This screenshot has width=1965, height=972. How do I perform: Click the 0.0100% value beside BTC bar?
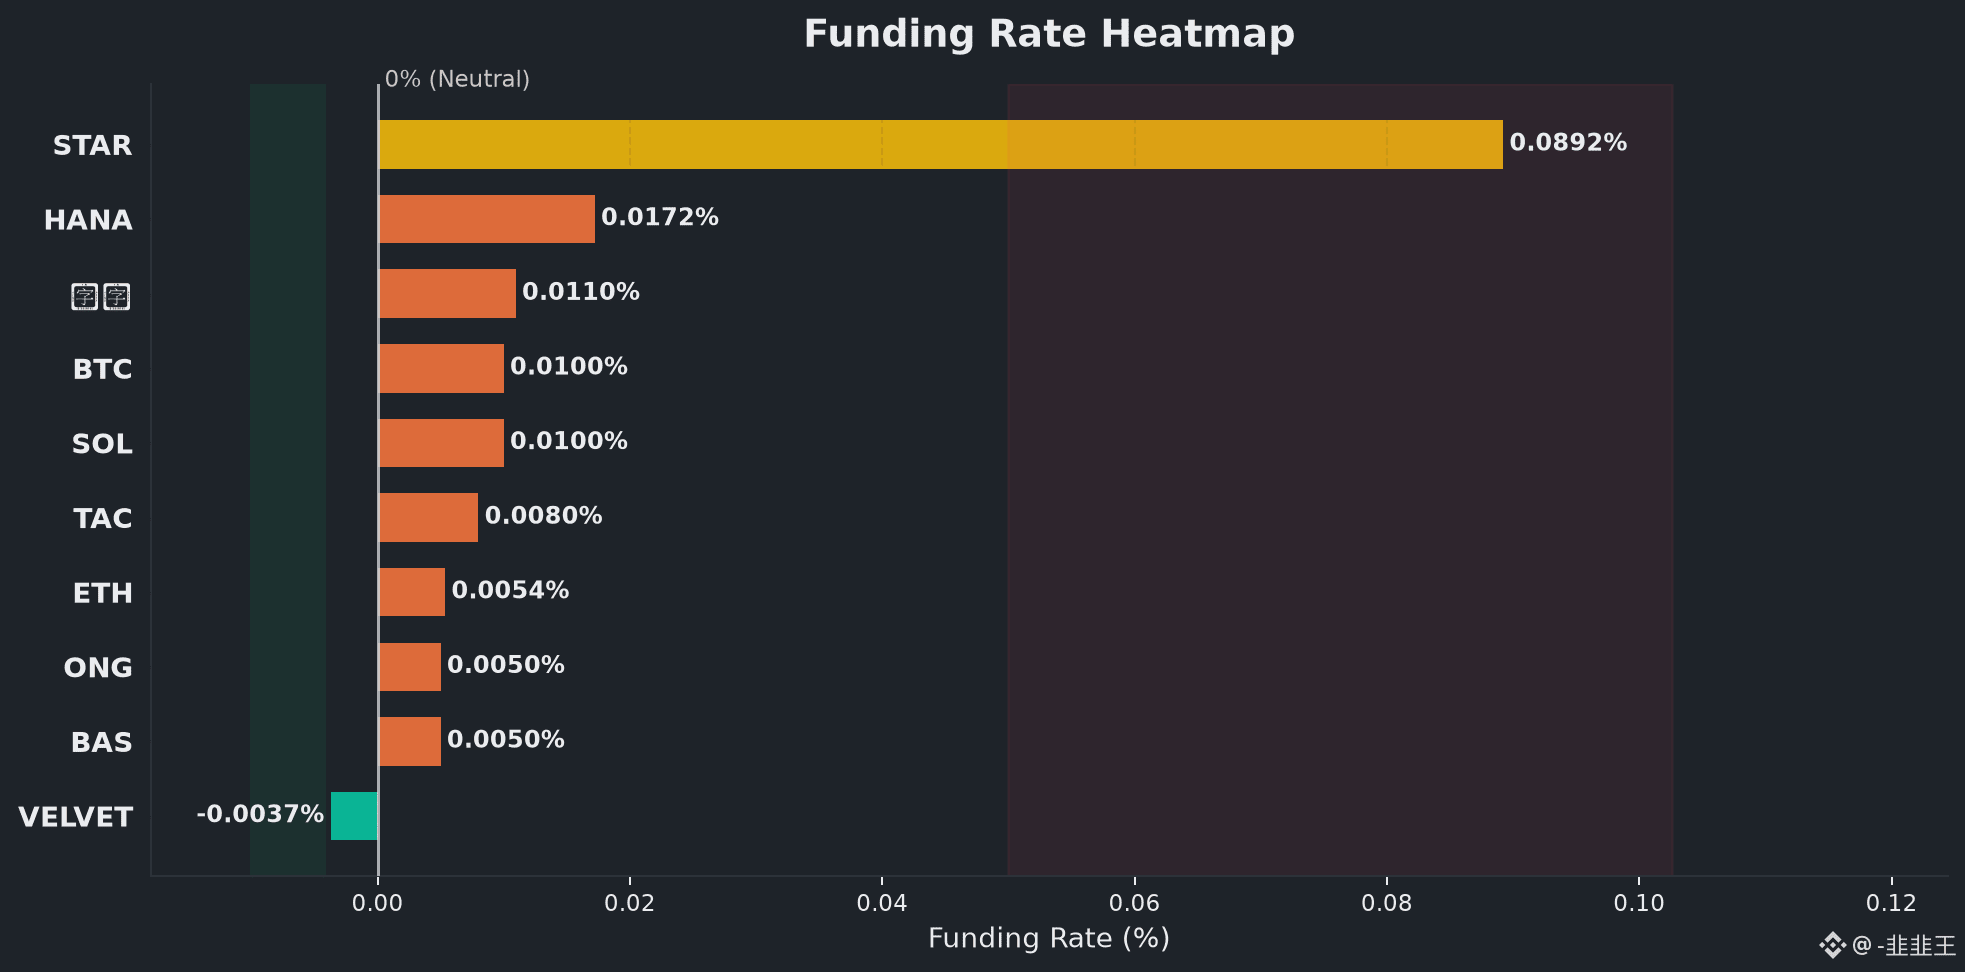click(x=569, y=367)
